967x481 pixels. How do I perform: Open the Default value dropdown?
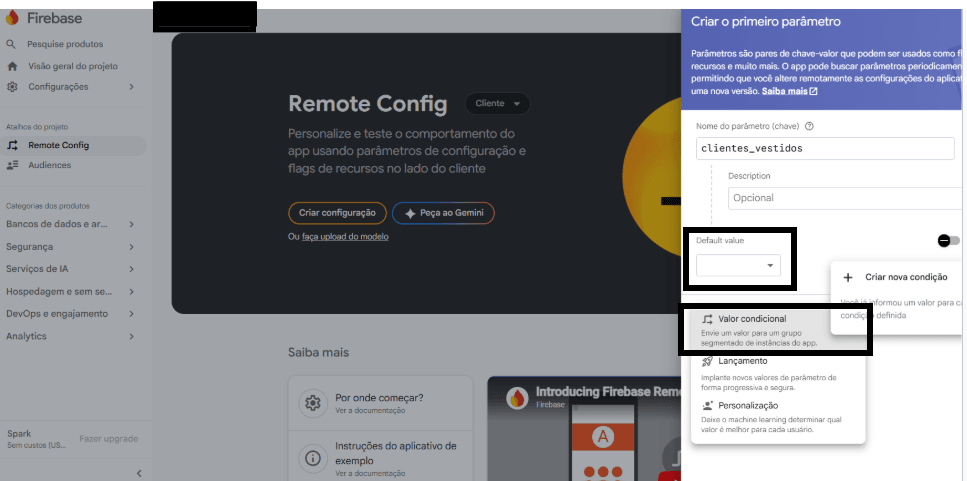(738, 265)
